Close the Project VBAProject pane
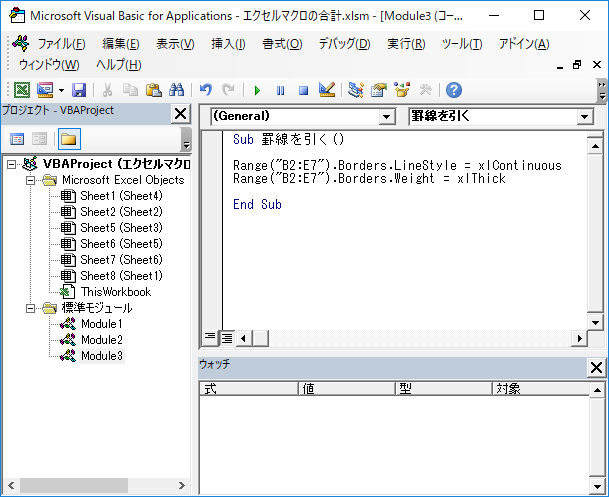Image resolution: width=609 pixels, height=497 pixels. tap(181, 114)
